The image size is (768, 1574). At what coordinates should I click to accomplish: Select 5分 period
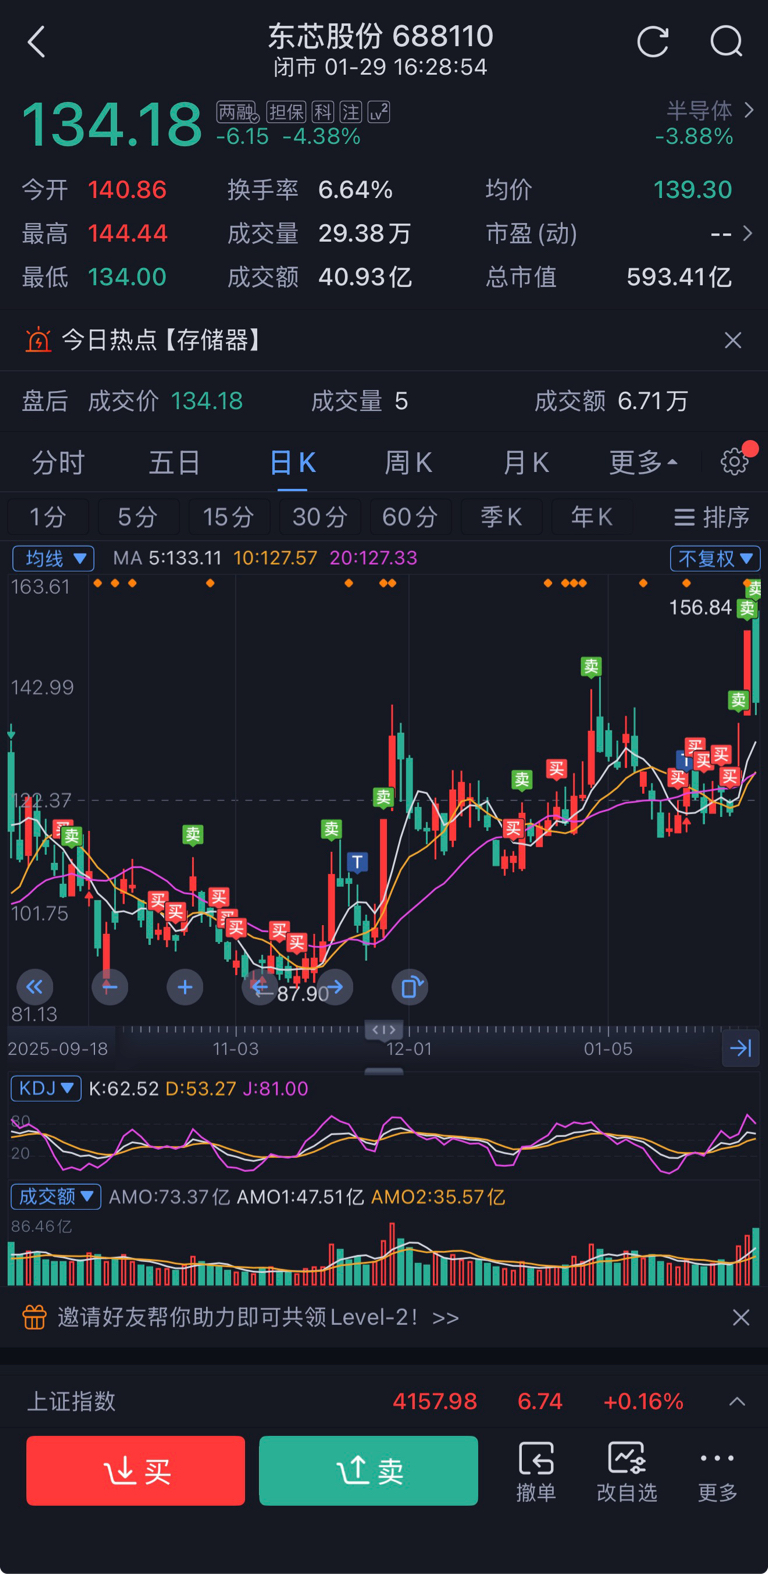click(x=137, y=517)
